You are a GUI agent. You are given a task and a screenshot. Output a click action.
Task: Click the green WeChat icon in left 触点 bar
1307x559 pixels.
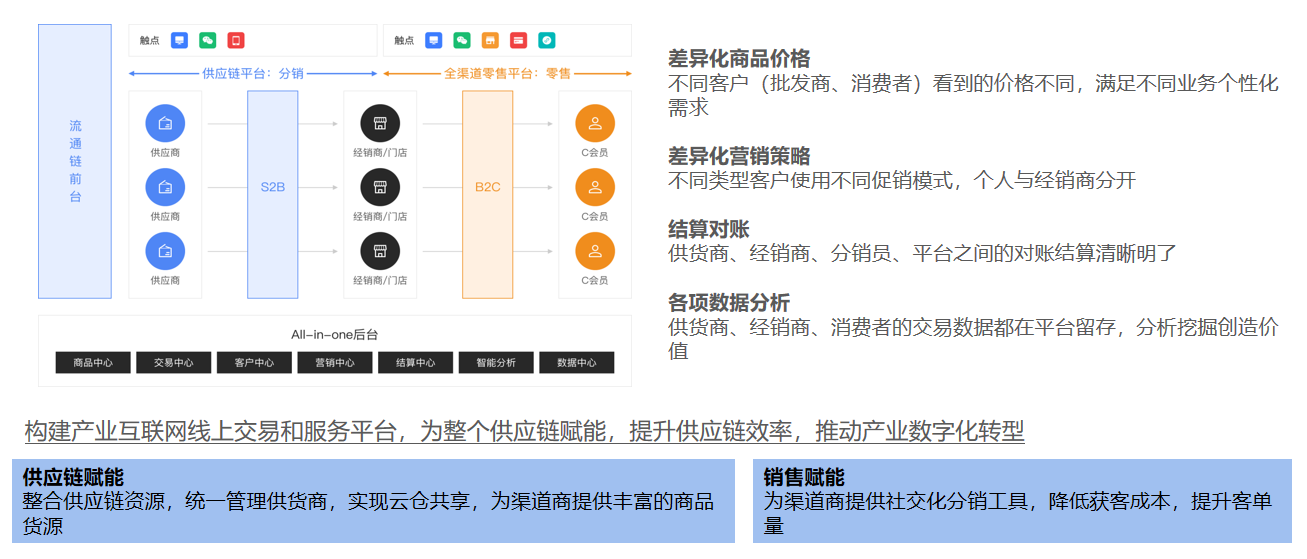pyautogui.click(x=208, y=41)
